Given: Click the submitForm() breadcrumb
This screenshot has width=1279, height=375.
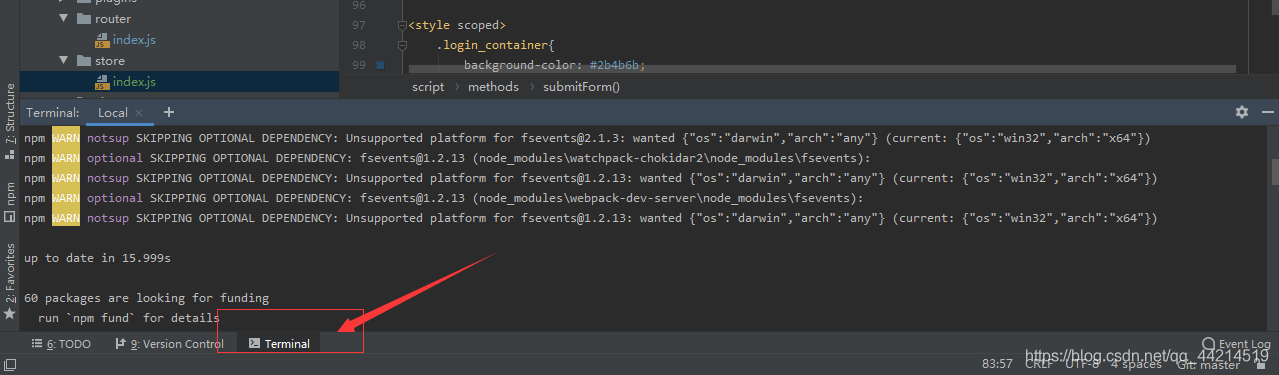Looking at the screenshot, I should [x=582, y=87].
